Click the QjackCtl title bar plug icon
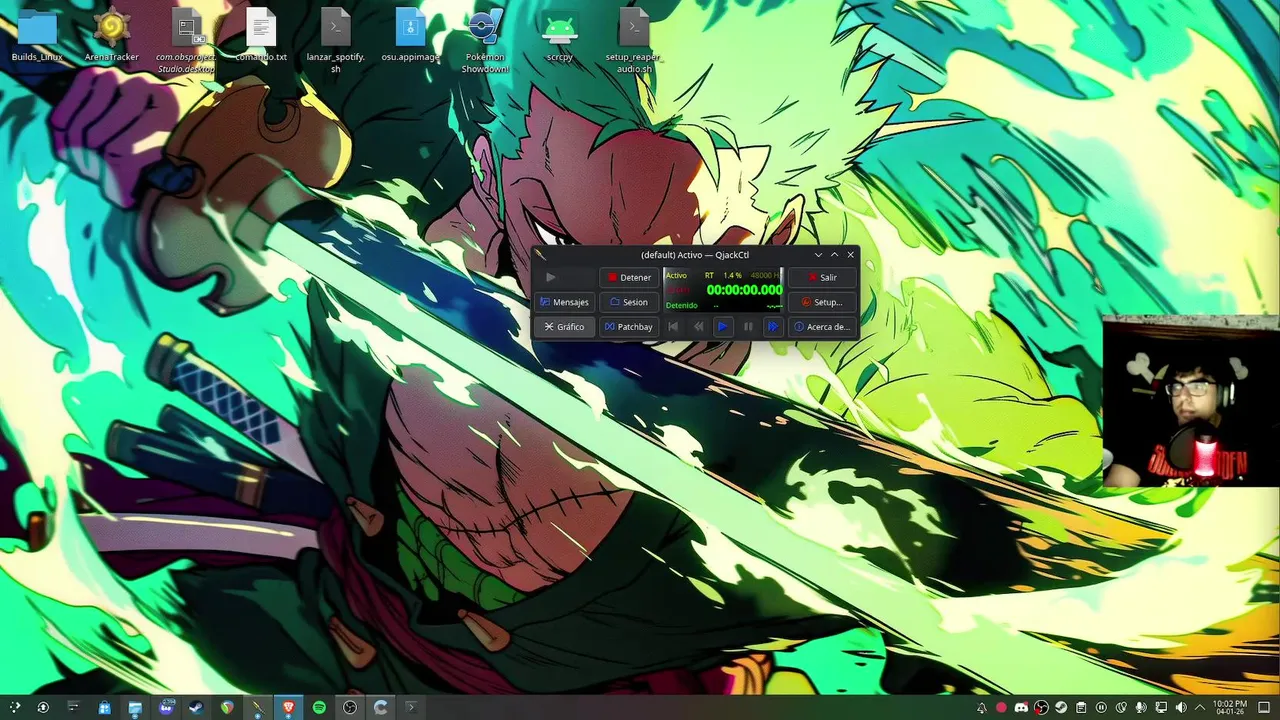This screenshot has height=720, width=1280. point(540,254)
